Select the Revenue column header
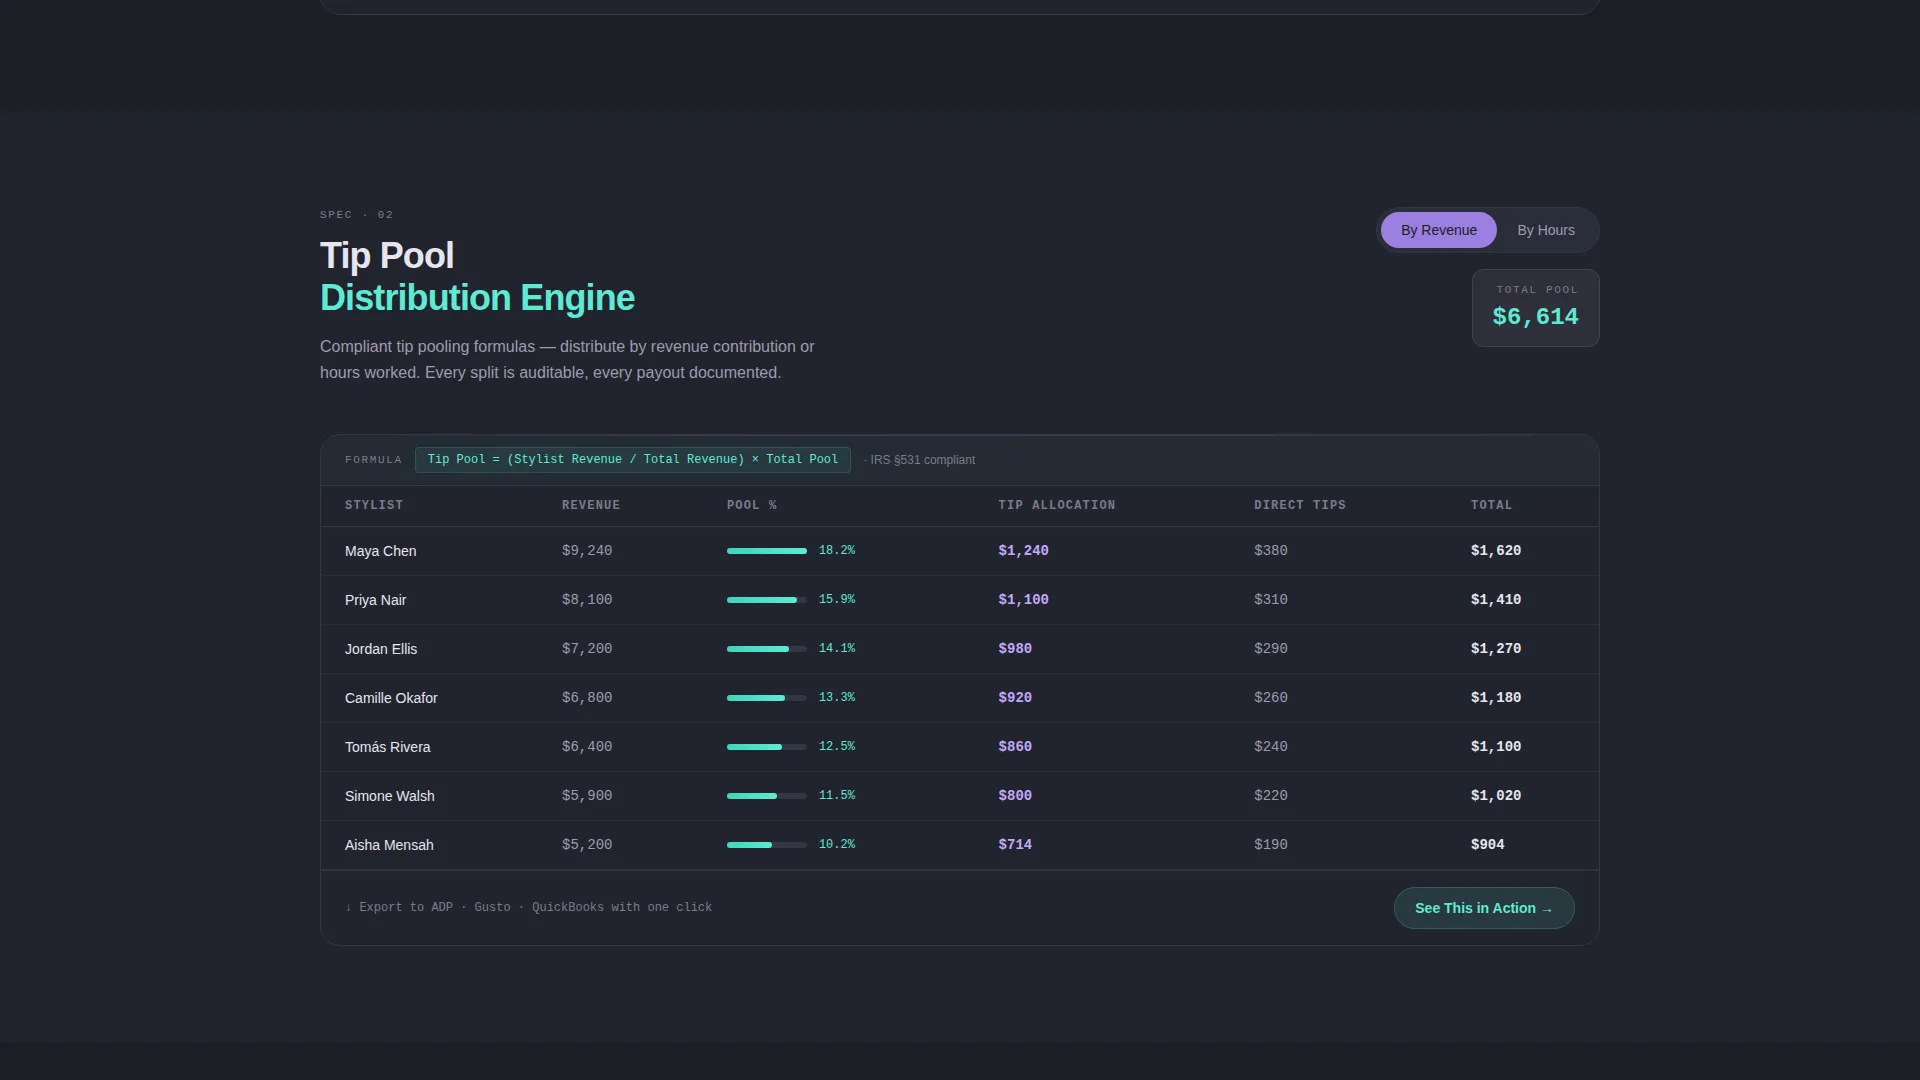The width and height of the screenshot is (1920, 1080). tap(591, 505)
